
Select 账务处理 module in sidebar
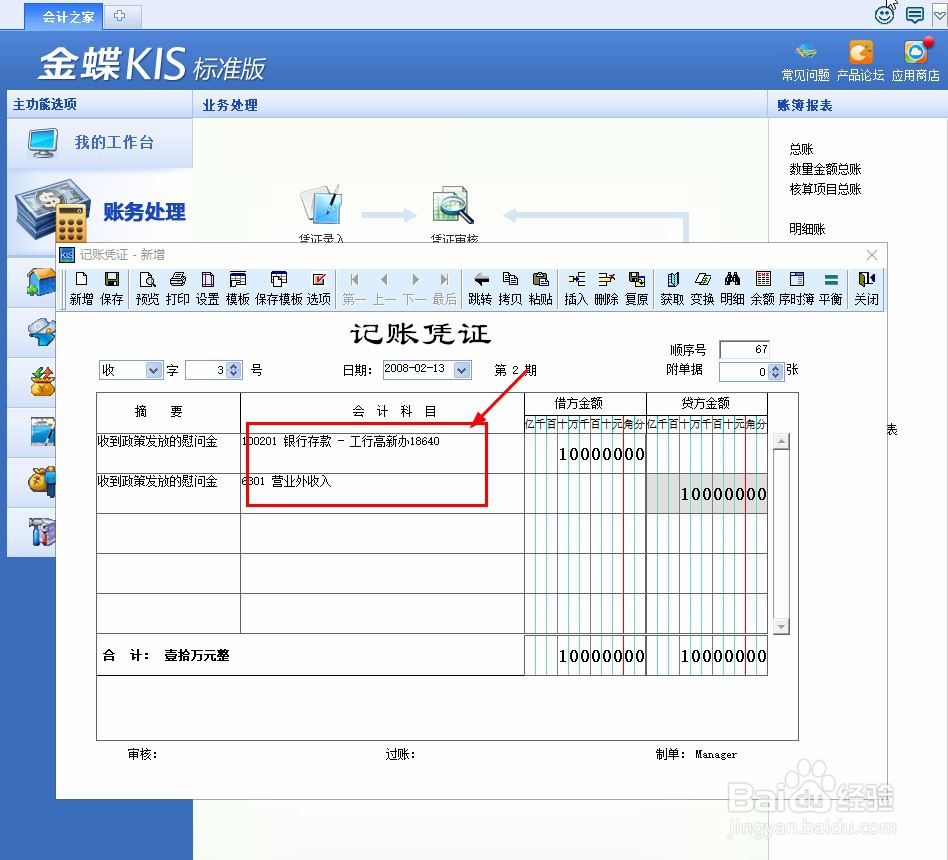pos(100,212)
